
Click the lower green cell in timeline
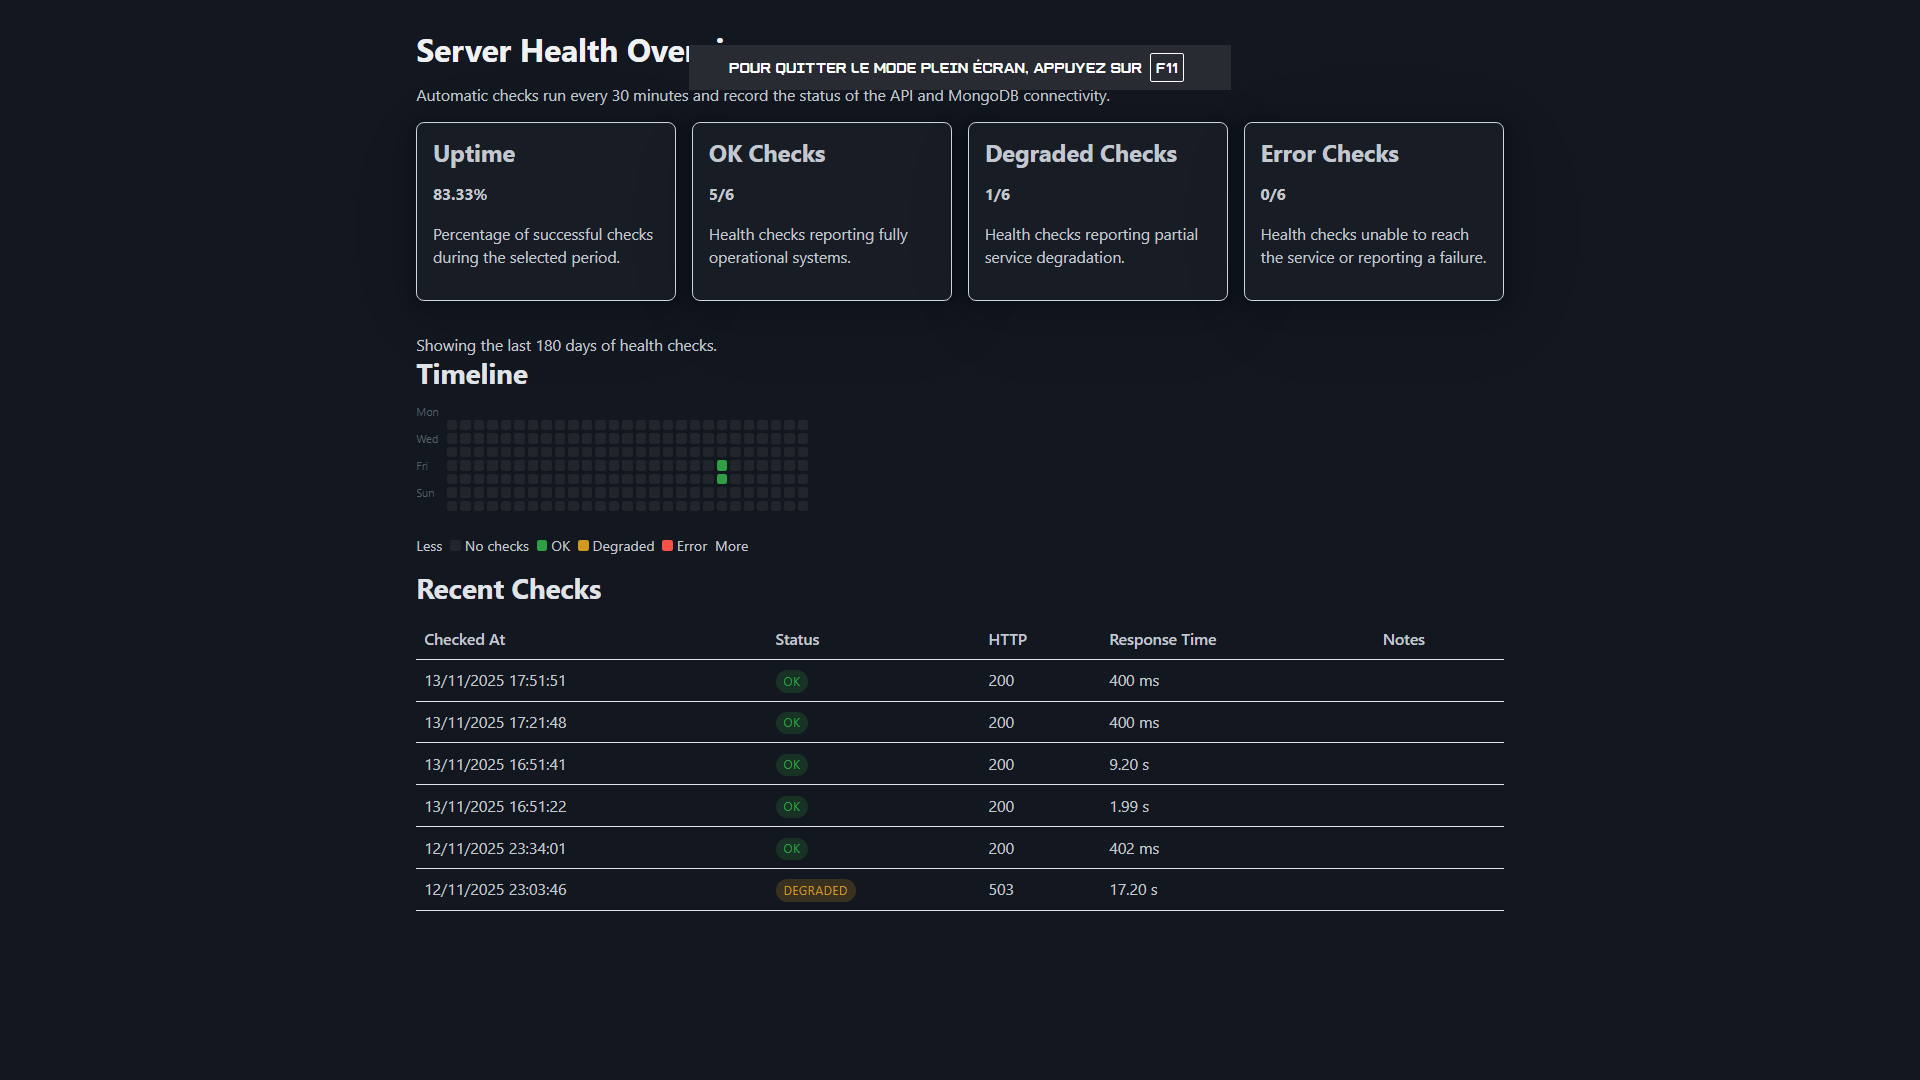click(722, 479)
